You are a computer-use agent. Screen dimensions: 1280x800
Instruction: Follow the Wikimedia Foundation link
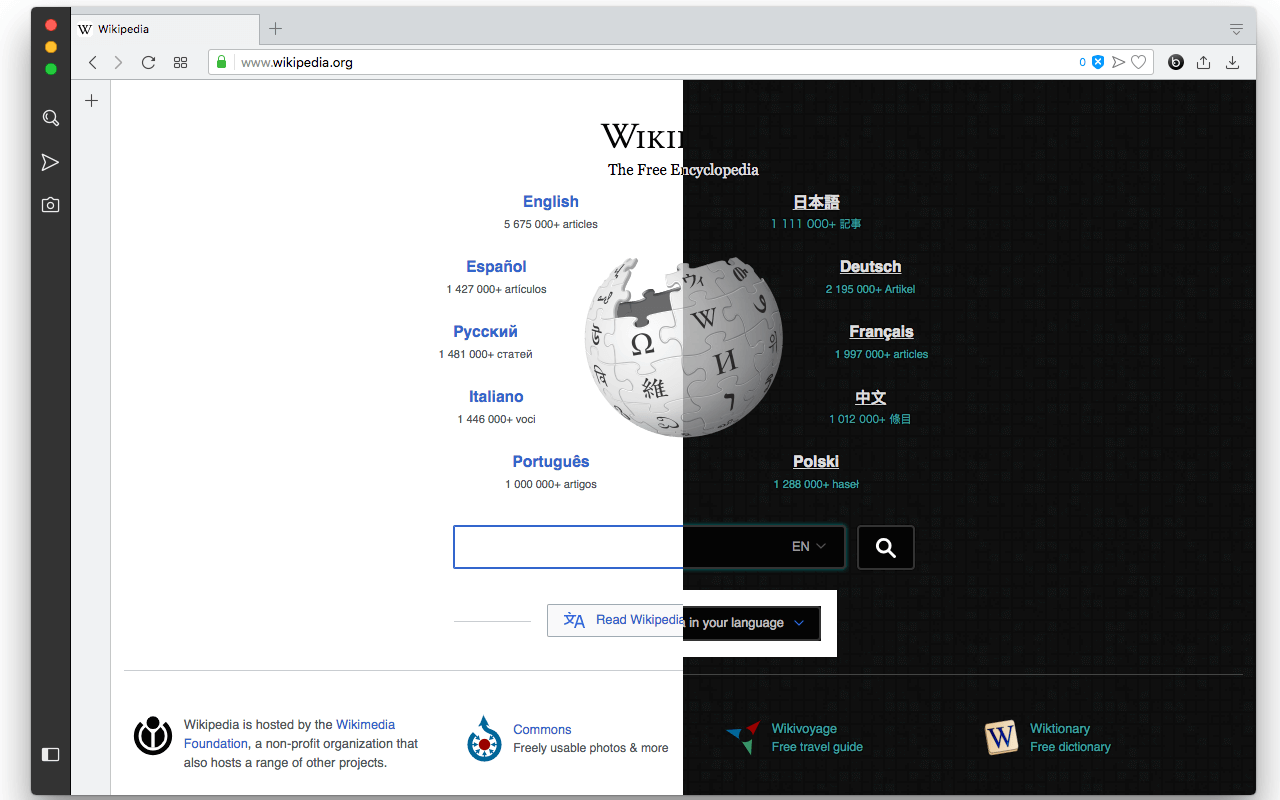pyautogui.click(x=290, y=734)
